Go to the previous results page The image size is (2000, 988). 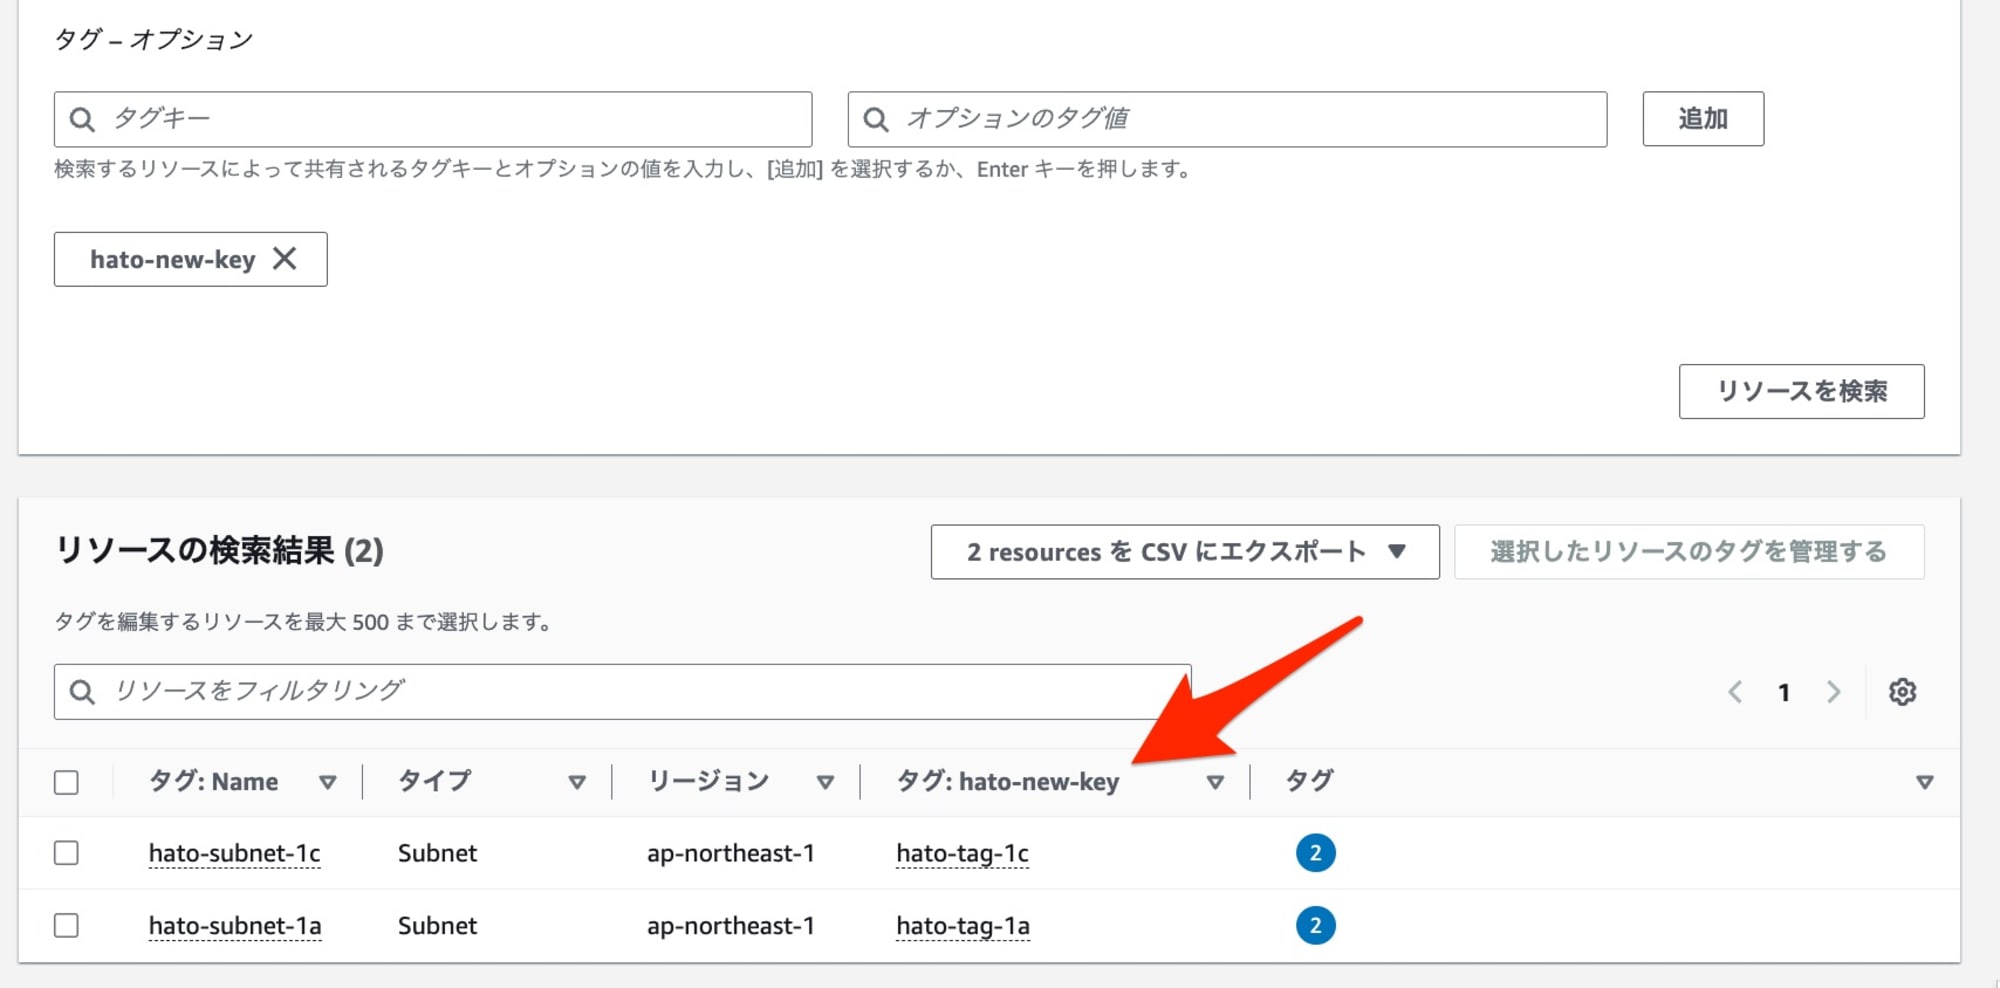tap(1735, 692)
